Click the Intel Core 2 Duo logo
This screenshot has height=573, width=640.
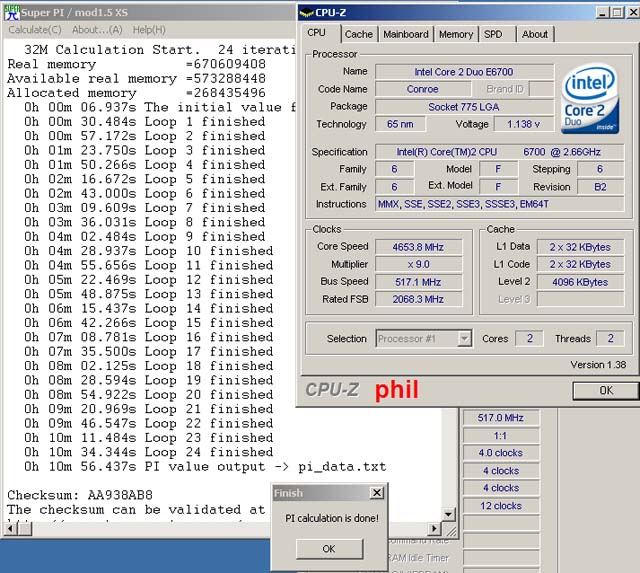[590, 99]
